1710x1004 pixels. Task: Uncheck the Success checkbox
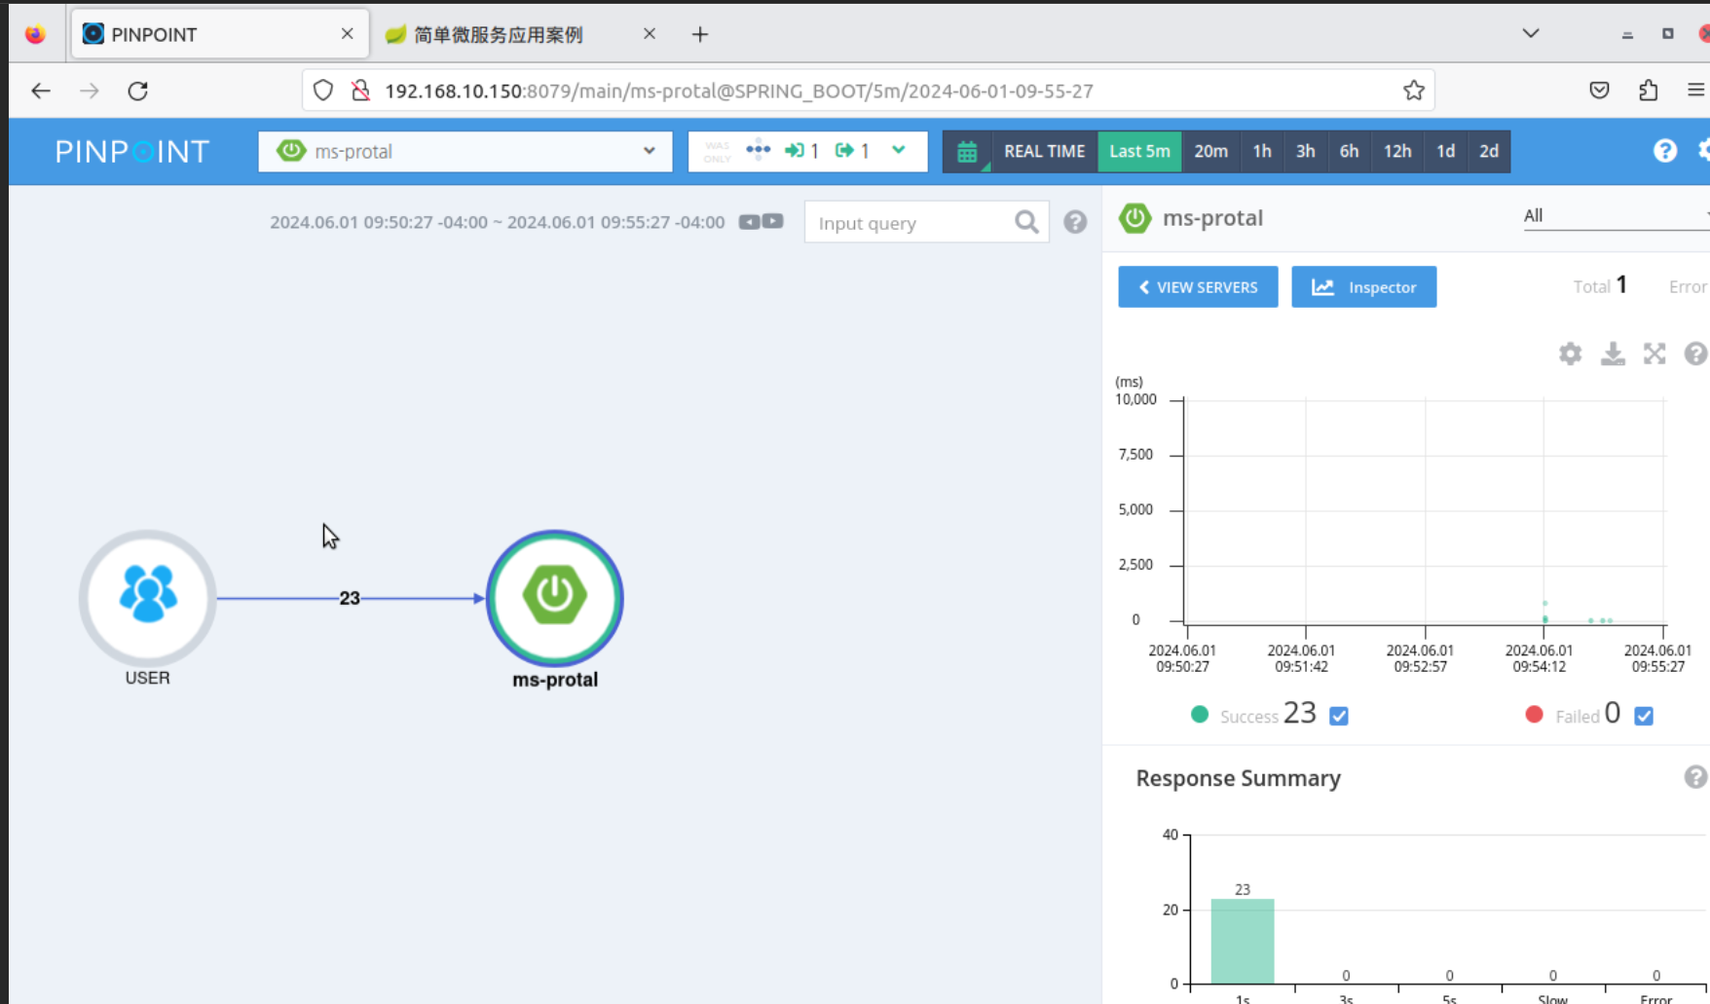pos(1339,716)
